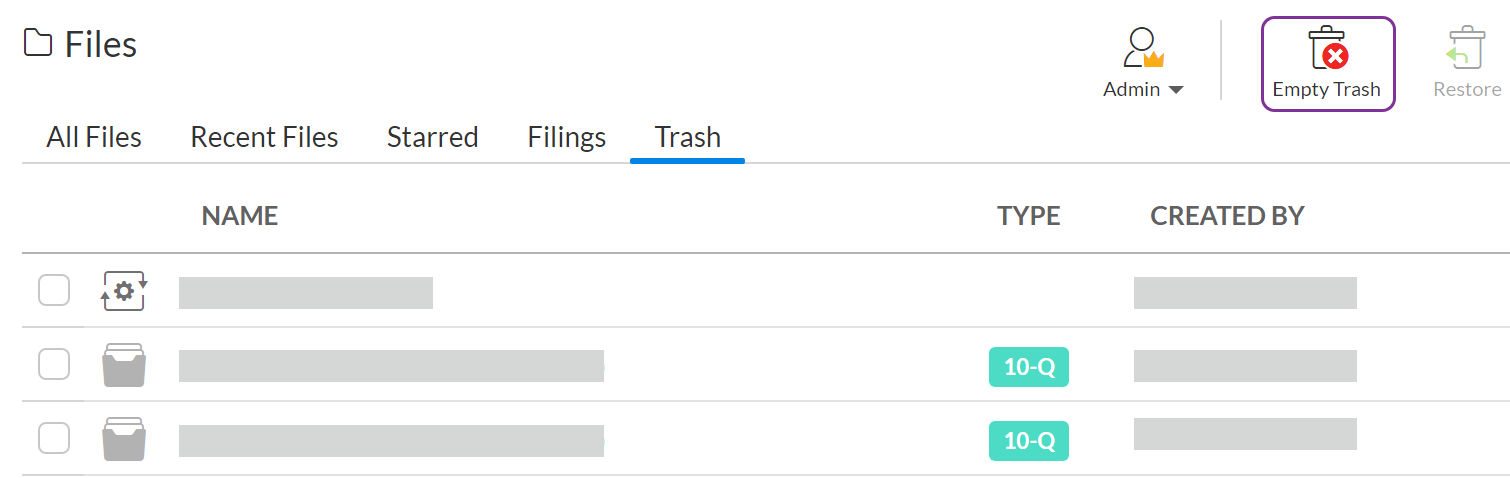
Task: Select the second row's checkbox
Action: pos(54,364)
